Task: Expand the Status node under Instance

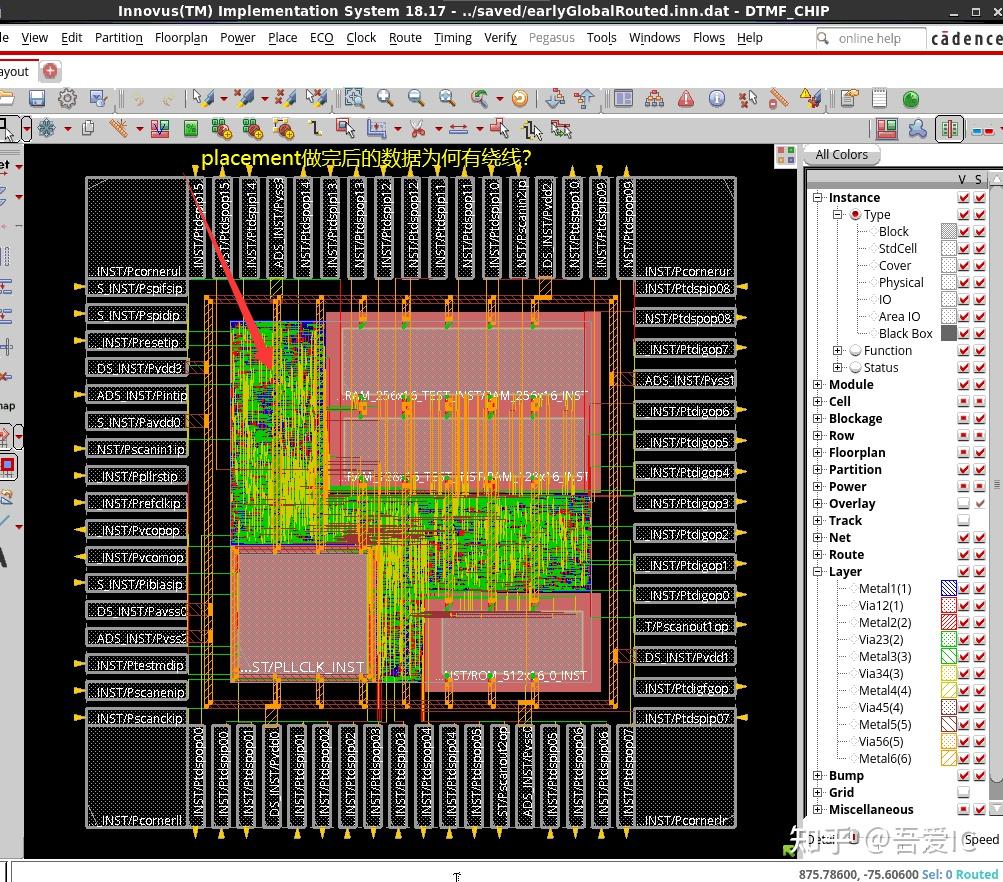Action: coord(838,368)
